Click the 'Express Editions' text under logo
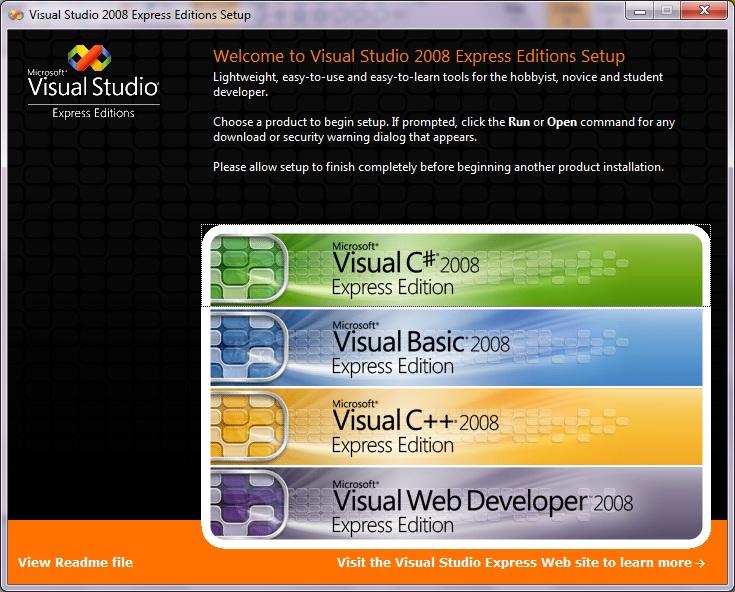735x592 pixels. 93,113
